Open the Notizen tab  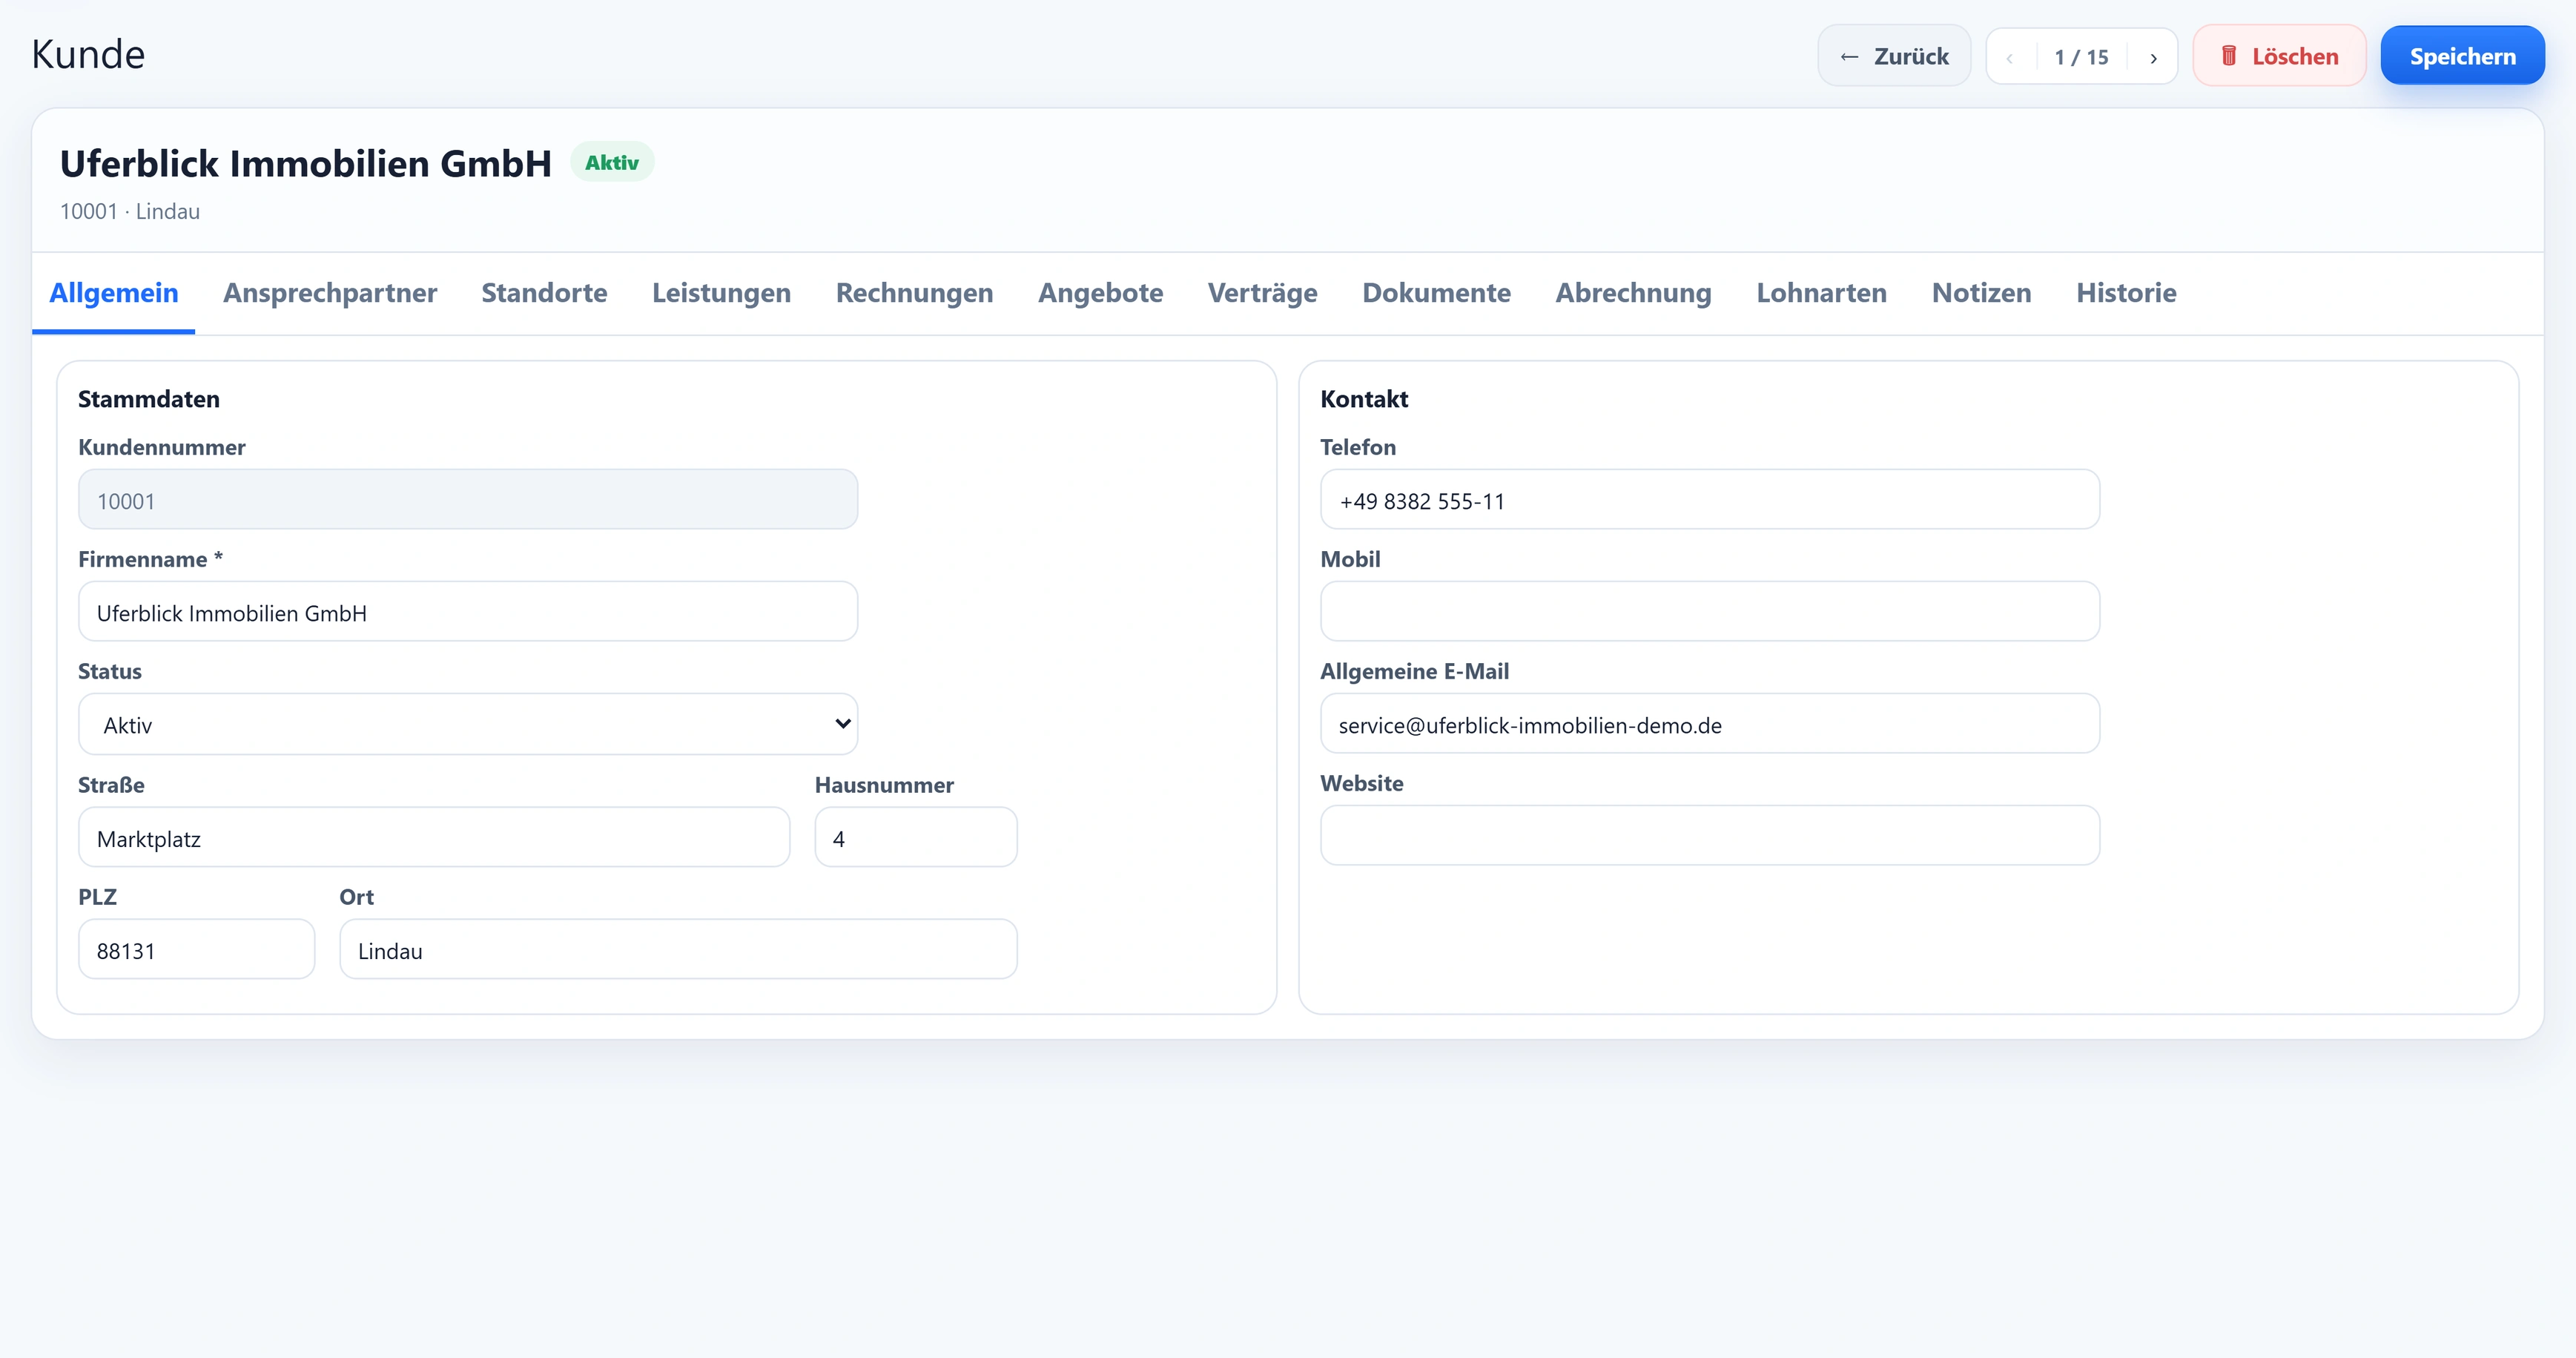click(1981, 293)
